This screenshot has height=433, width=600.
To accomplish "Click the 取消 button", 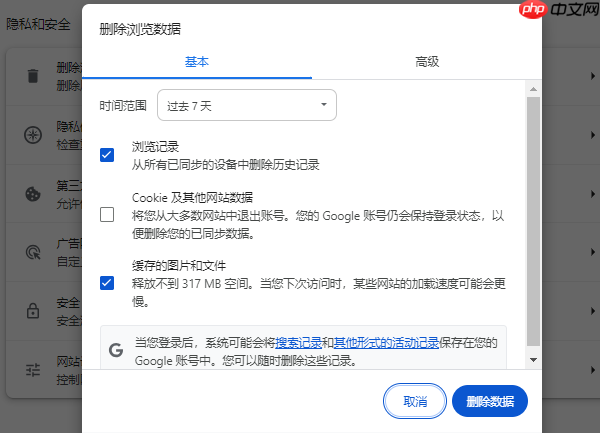I will pos(415,401).
